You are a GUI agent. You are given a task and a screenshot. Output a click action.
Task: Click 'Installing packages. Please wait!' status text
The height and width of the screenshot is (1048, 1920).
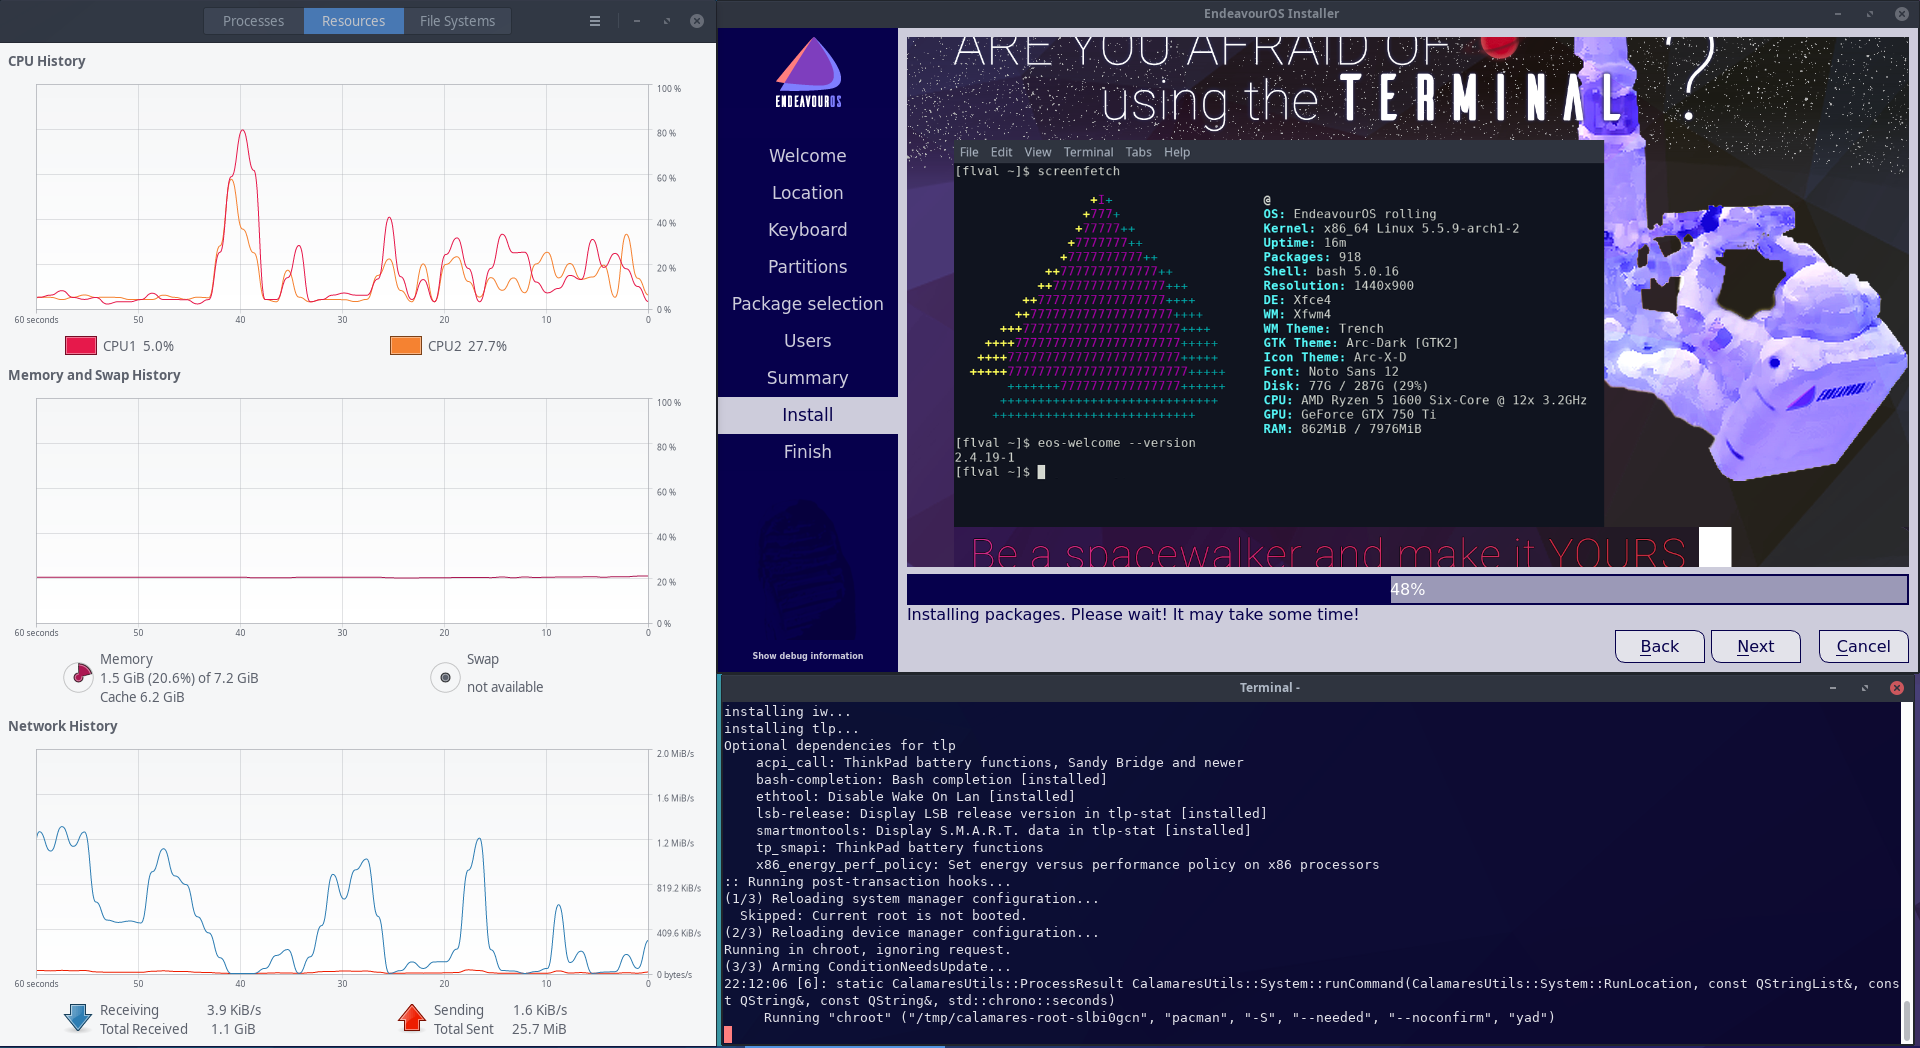point(1133,615)
